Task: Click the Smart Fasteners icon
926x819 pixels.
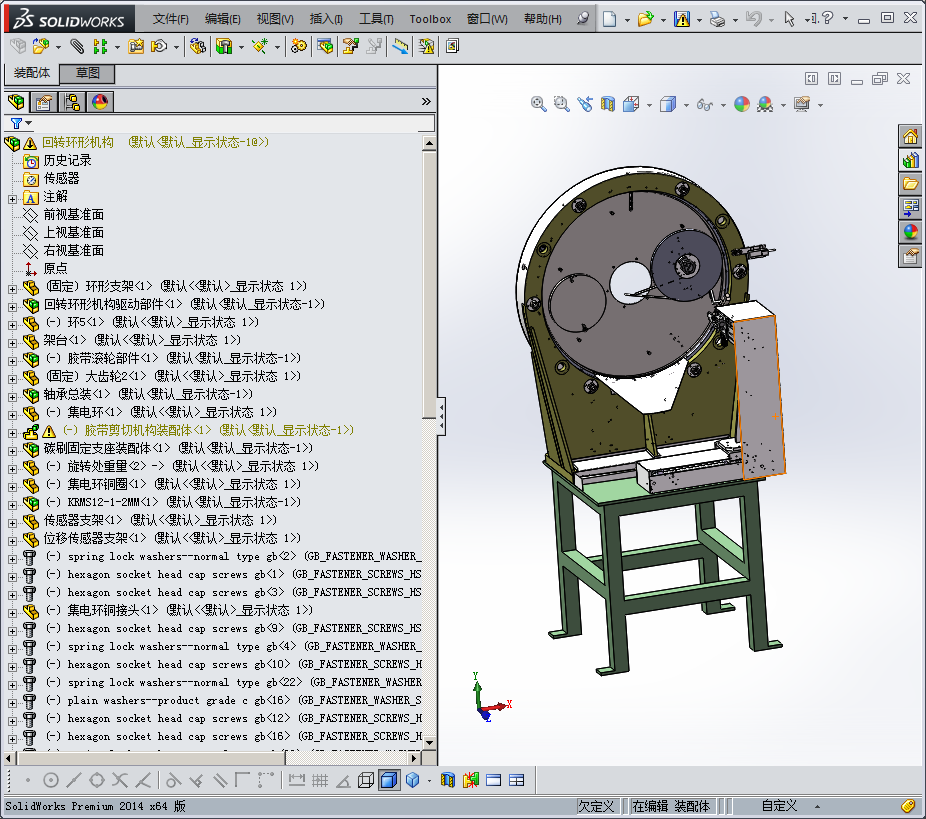Action: (136, 46)
